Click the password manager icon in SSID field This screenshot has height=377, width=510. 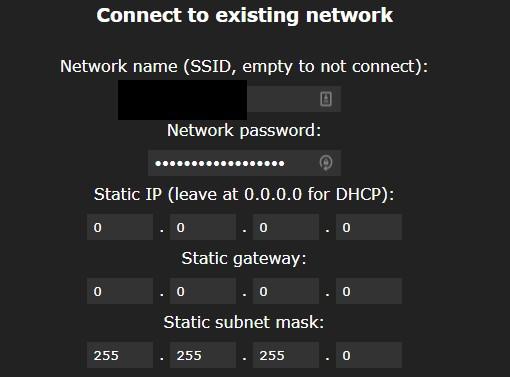point(326,99)
